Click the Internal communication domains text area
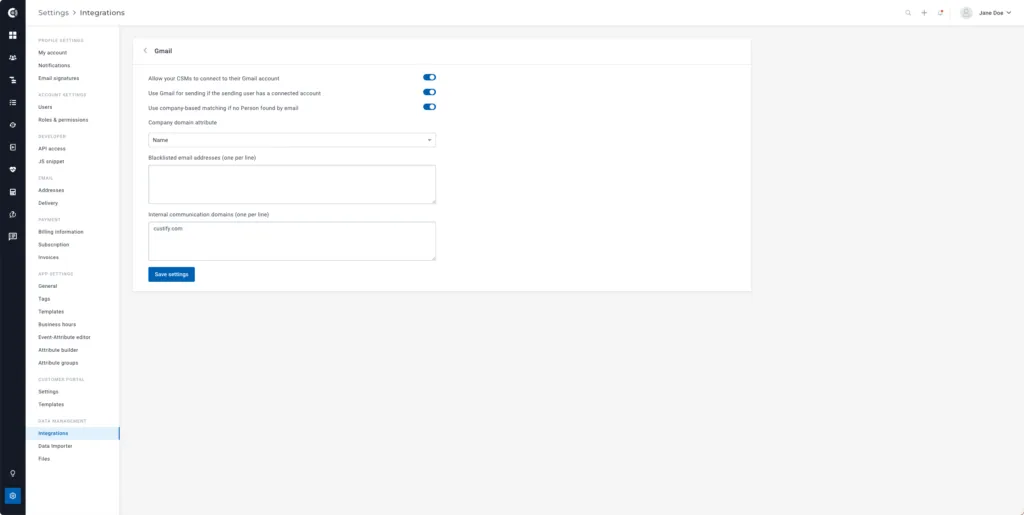The height and width of the screenshot is (515, 1024). coord(292,242)
